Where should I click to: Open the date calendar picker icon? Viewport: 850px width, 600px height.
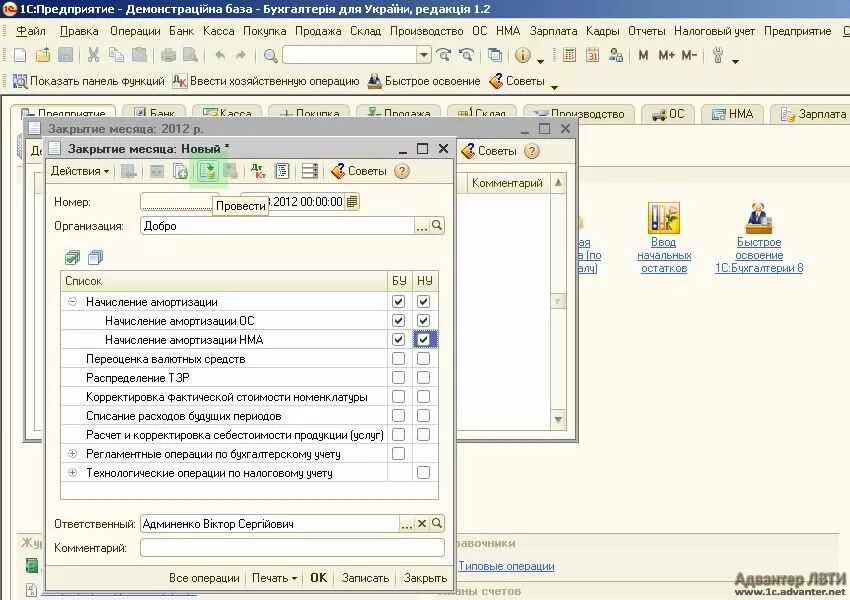tap(352, 202)
